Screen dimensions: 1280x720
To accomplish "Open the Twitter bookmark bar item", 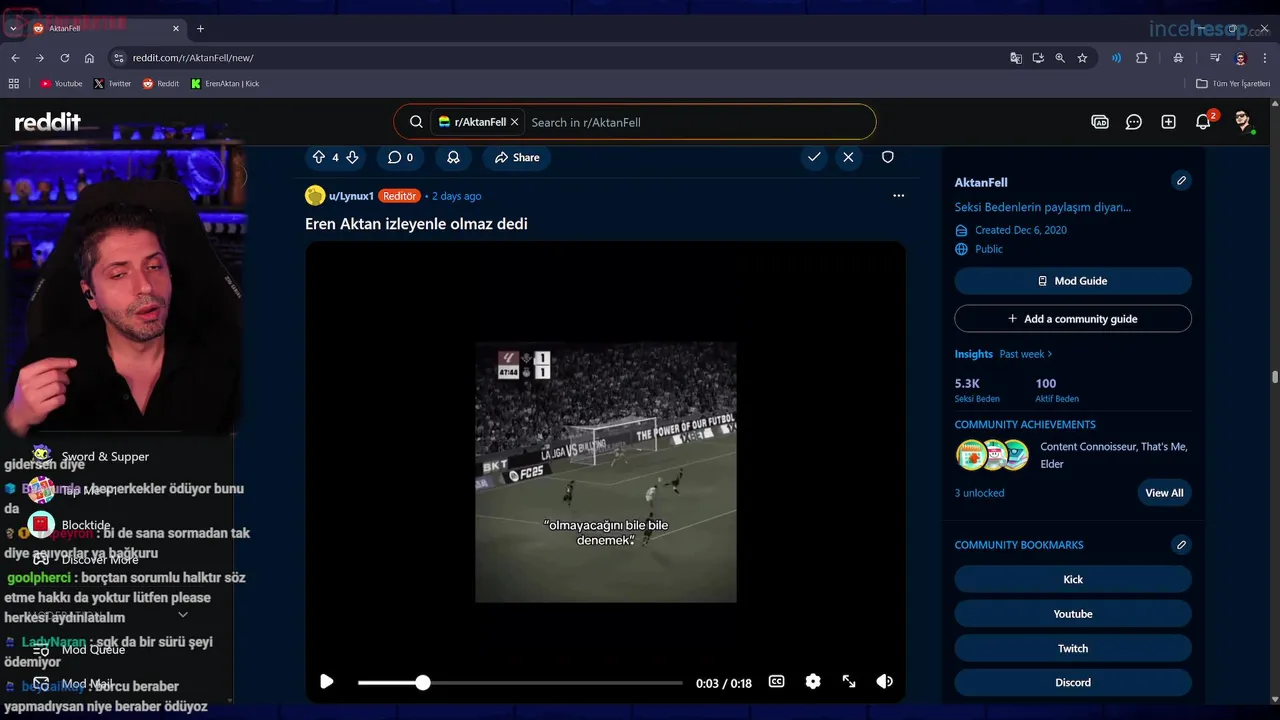I will [112, 84].
